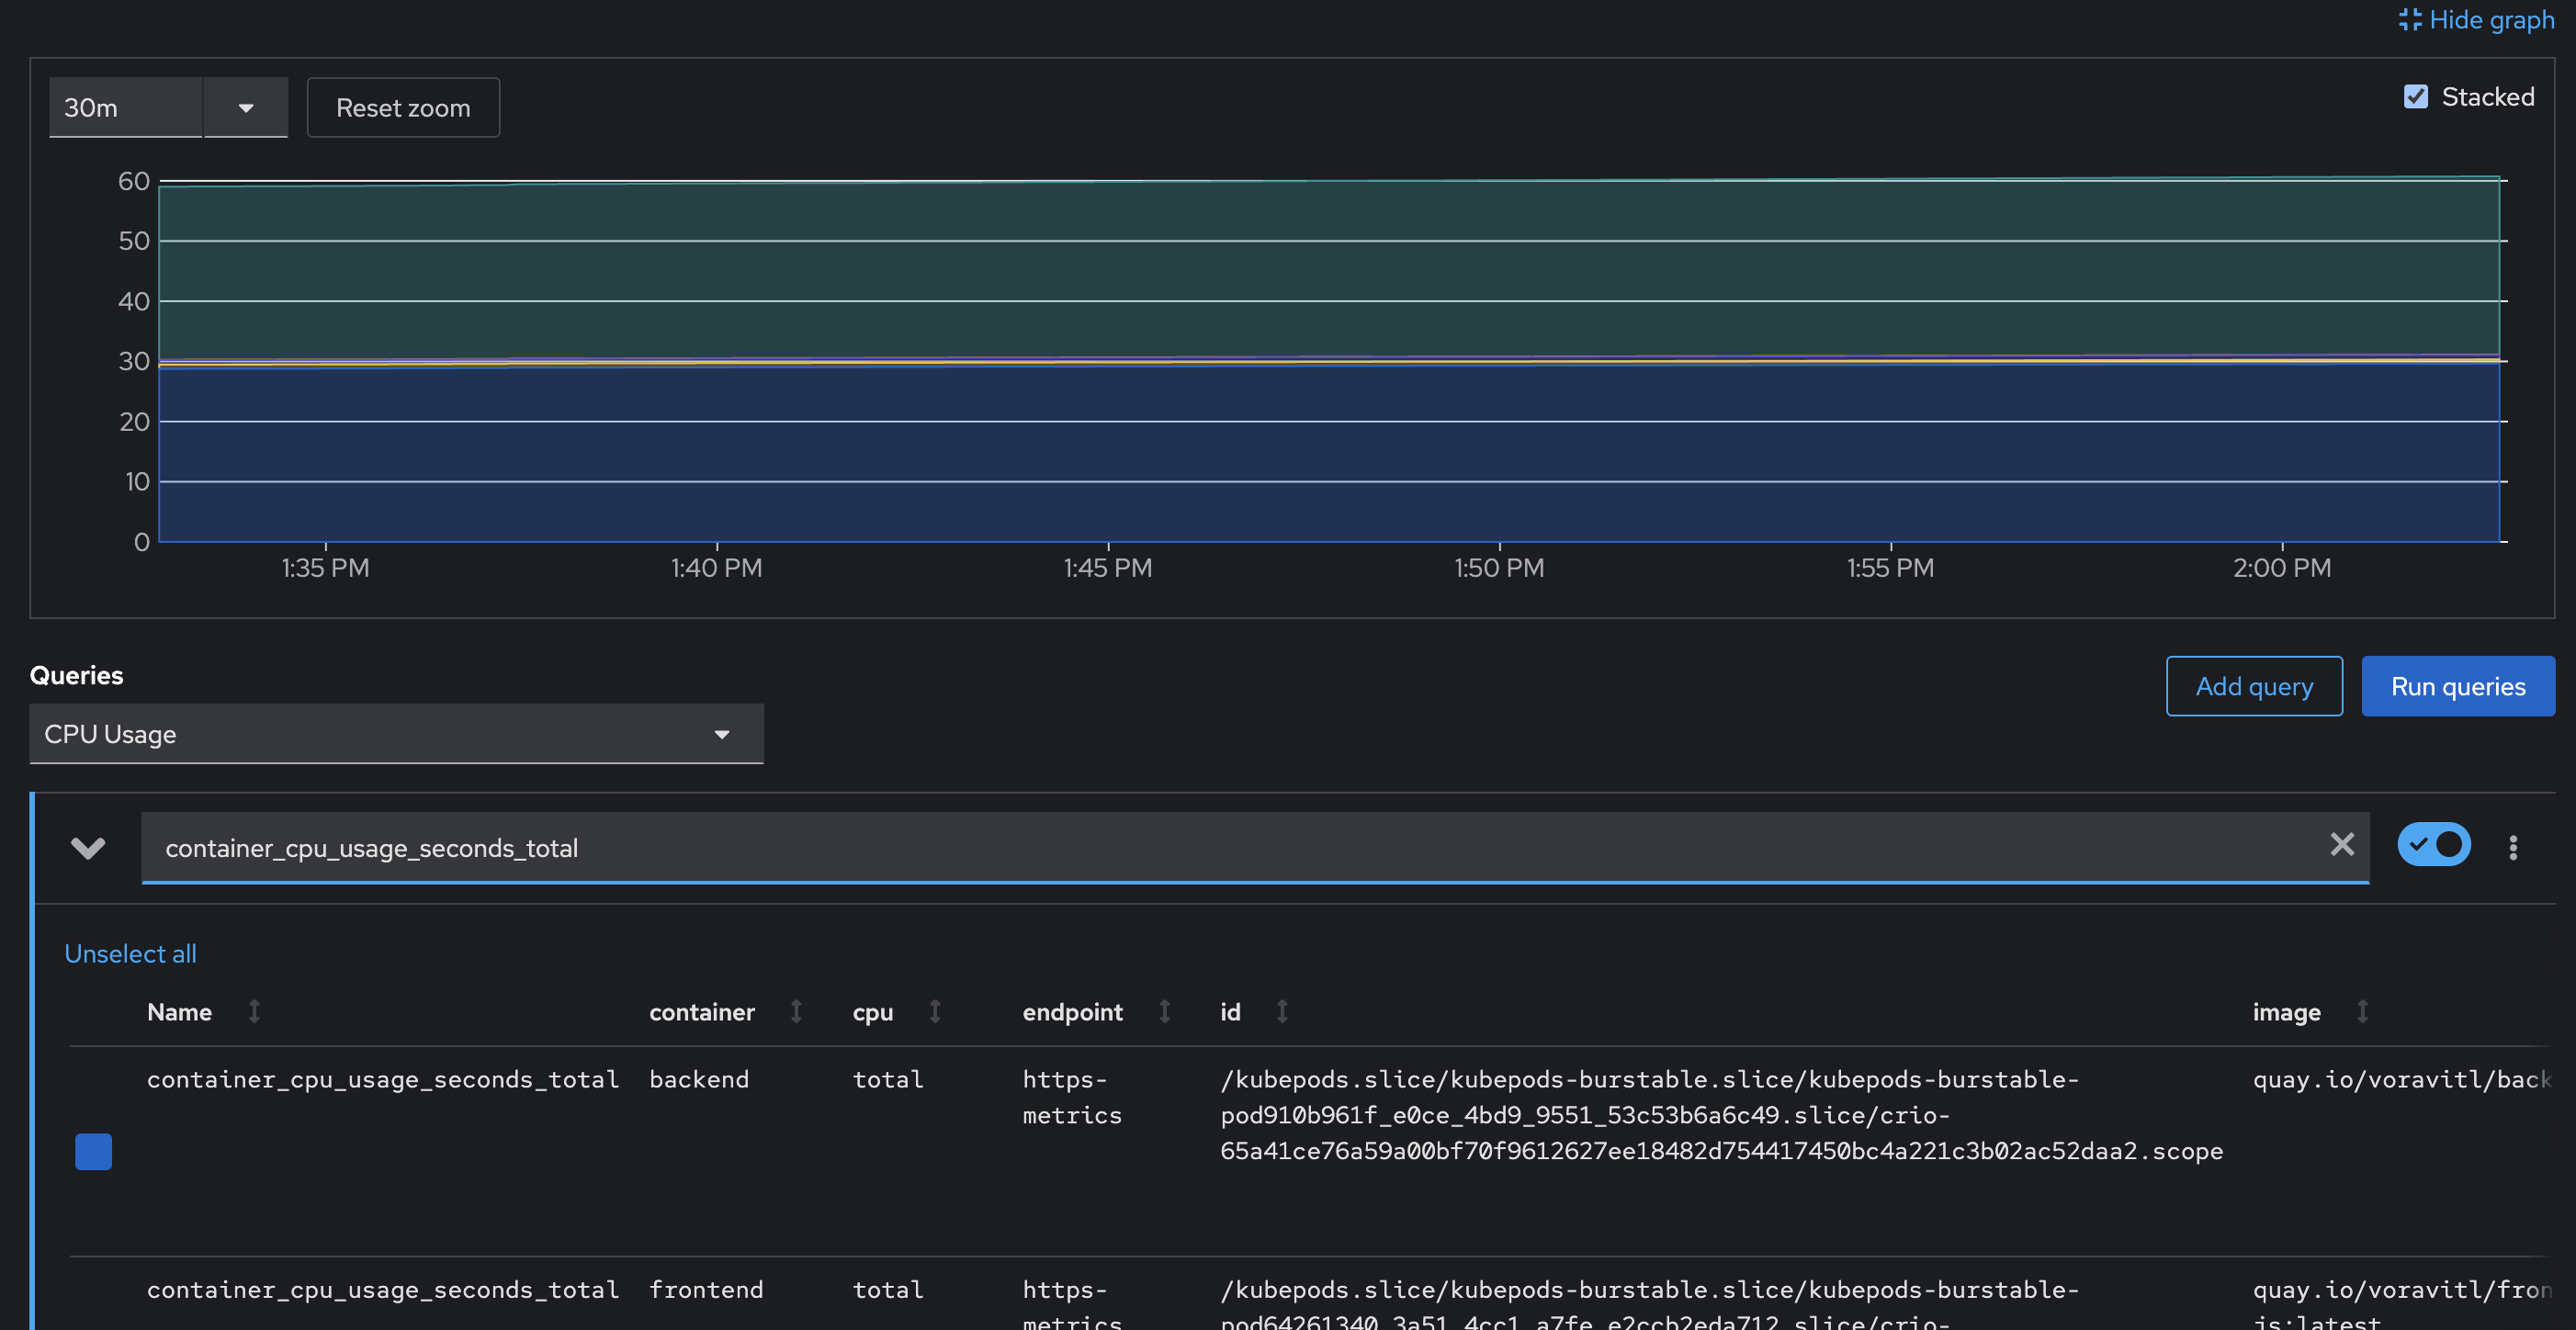
Task: Click the quay.io/voravitl/back image cell
Action: point(2402,1080)
